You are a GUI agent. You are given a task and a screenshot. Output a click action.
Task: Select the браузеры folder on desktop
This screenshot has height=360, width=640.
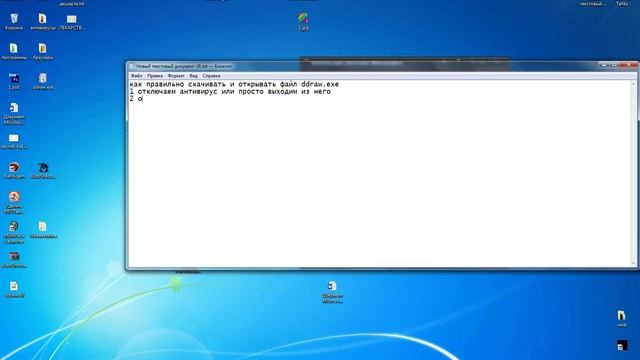(43, 51)
